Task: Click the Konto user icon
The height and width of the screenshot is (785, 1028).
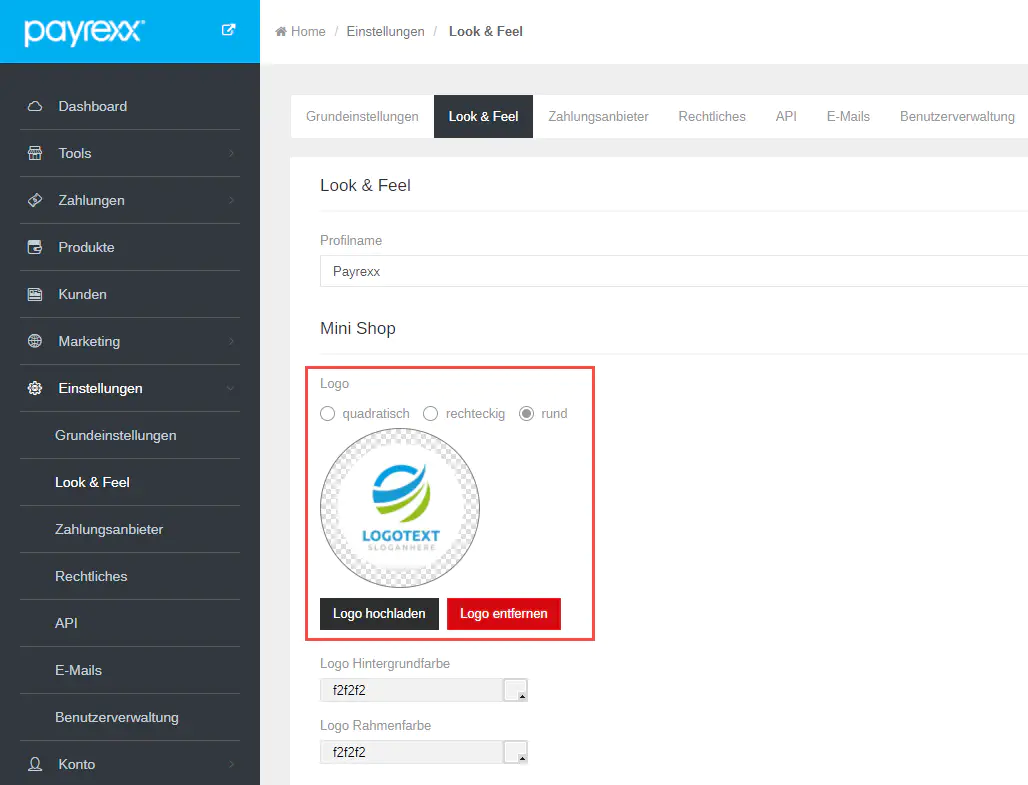Action: (x=35, y=764)
